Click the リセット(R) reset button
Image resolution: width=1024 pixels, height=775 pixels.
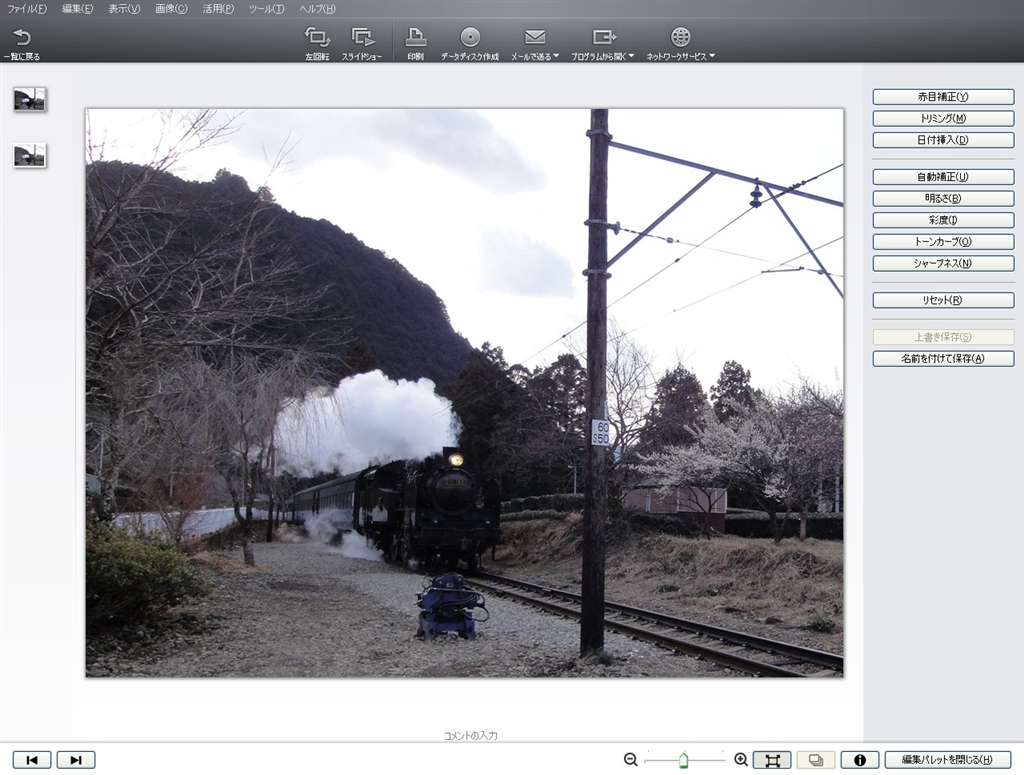(943, 300)
